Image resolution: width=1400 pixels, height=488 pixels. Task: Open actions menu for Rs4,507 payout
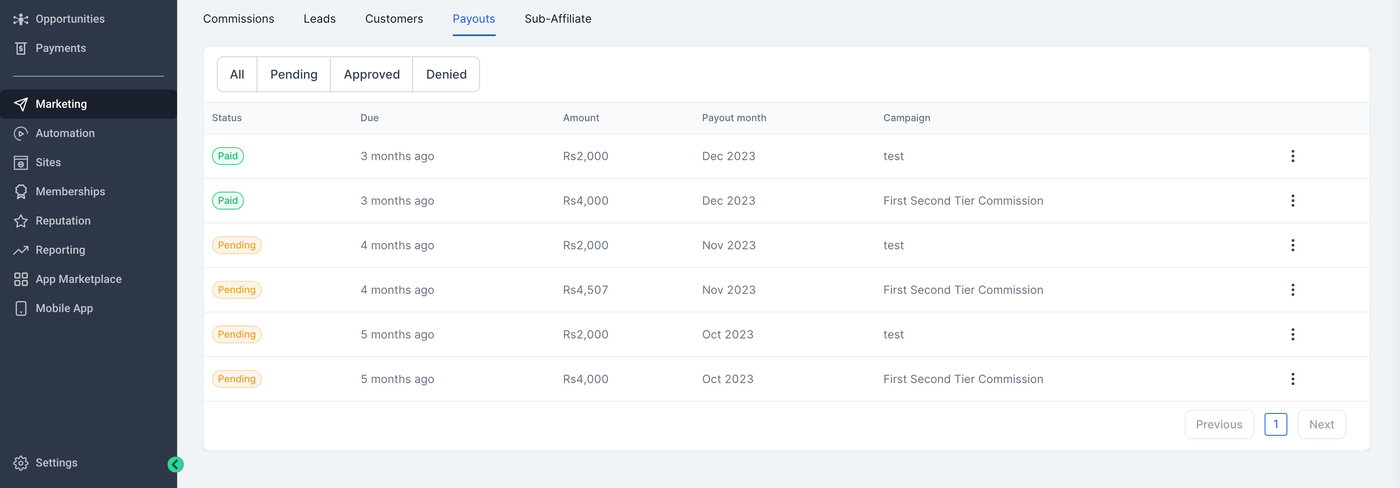[x=1292, y=290]
